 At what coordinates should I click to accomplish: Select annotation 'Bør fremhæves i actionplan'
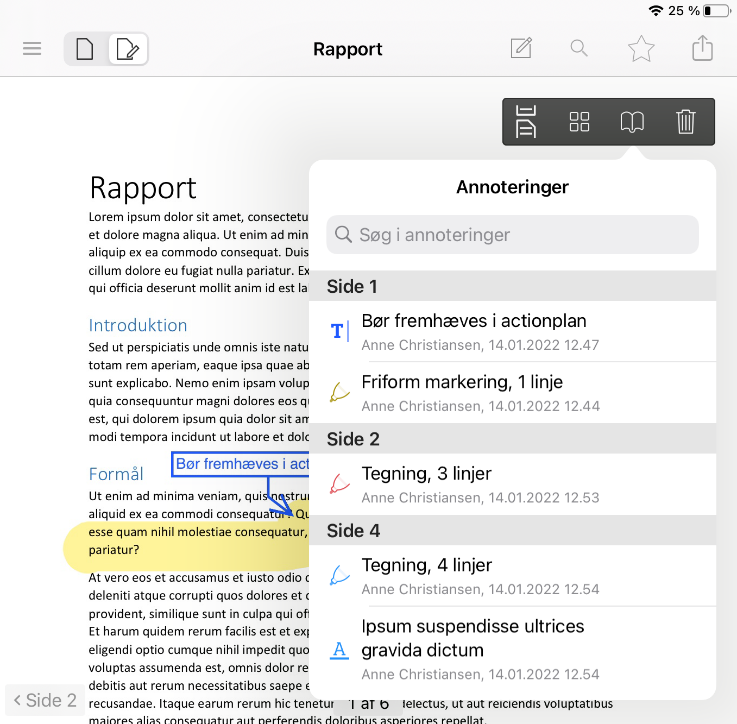(512, 331)
